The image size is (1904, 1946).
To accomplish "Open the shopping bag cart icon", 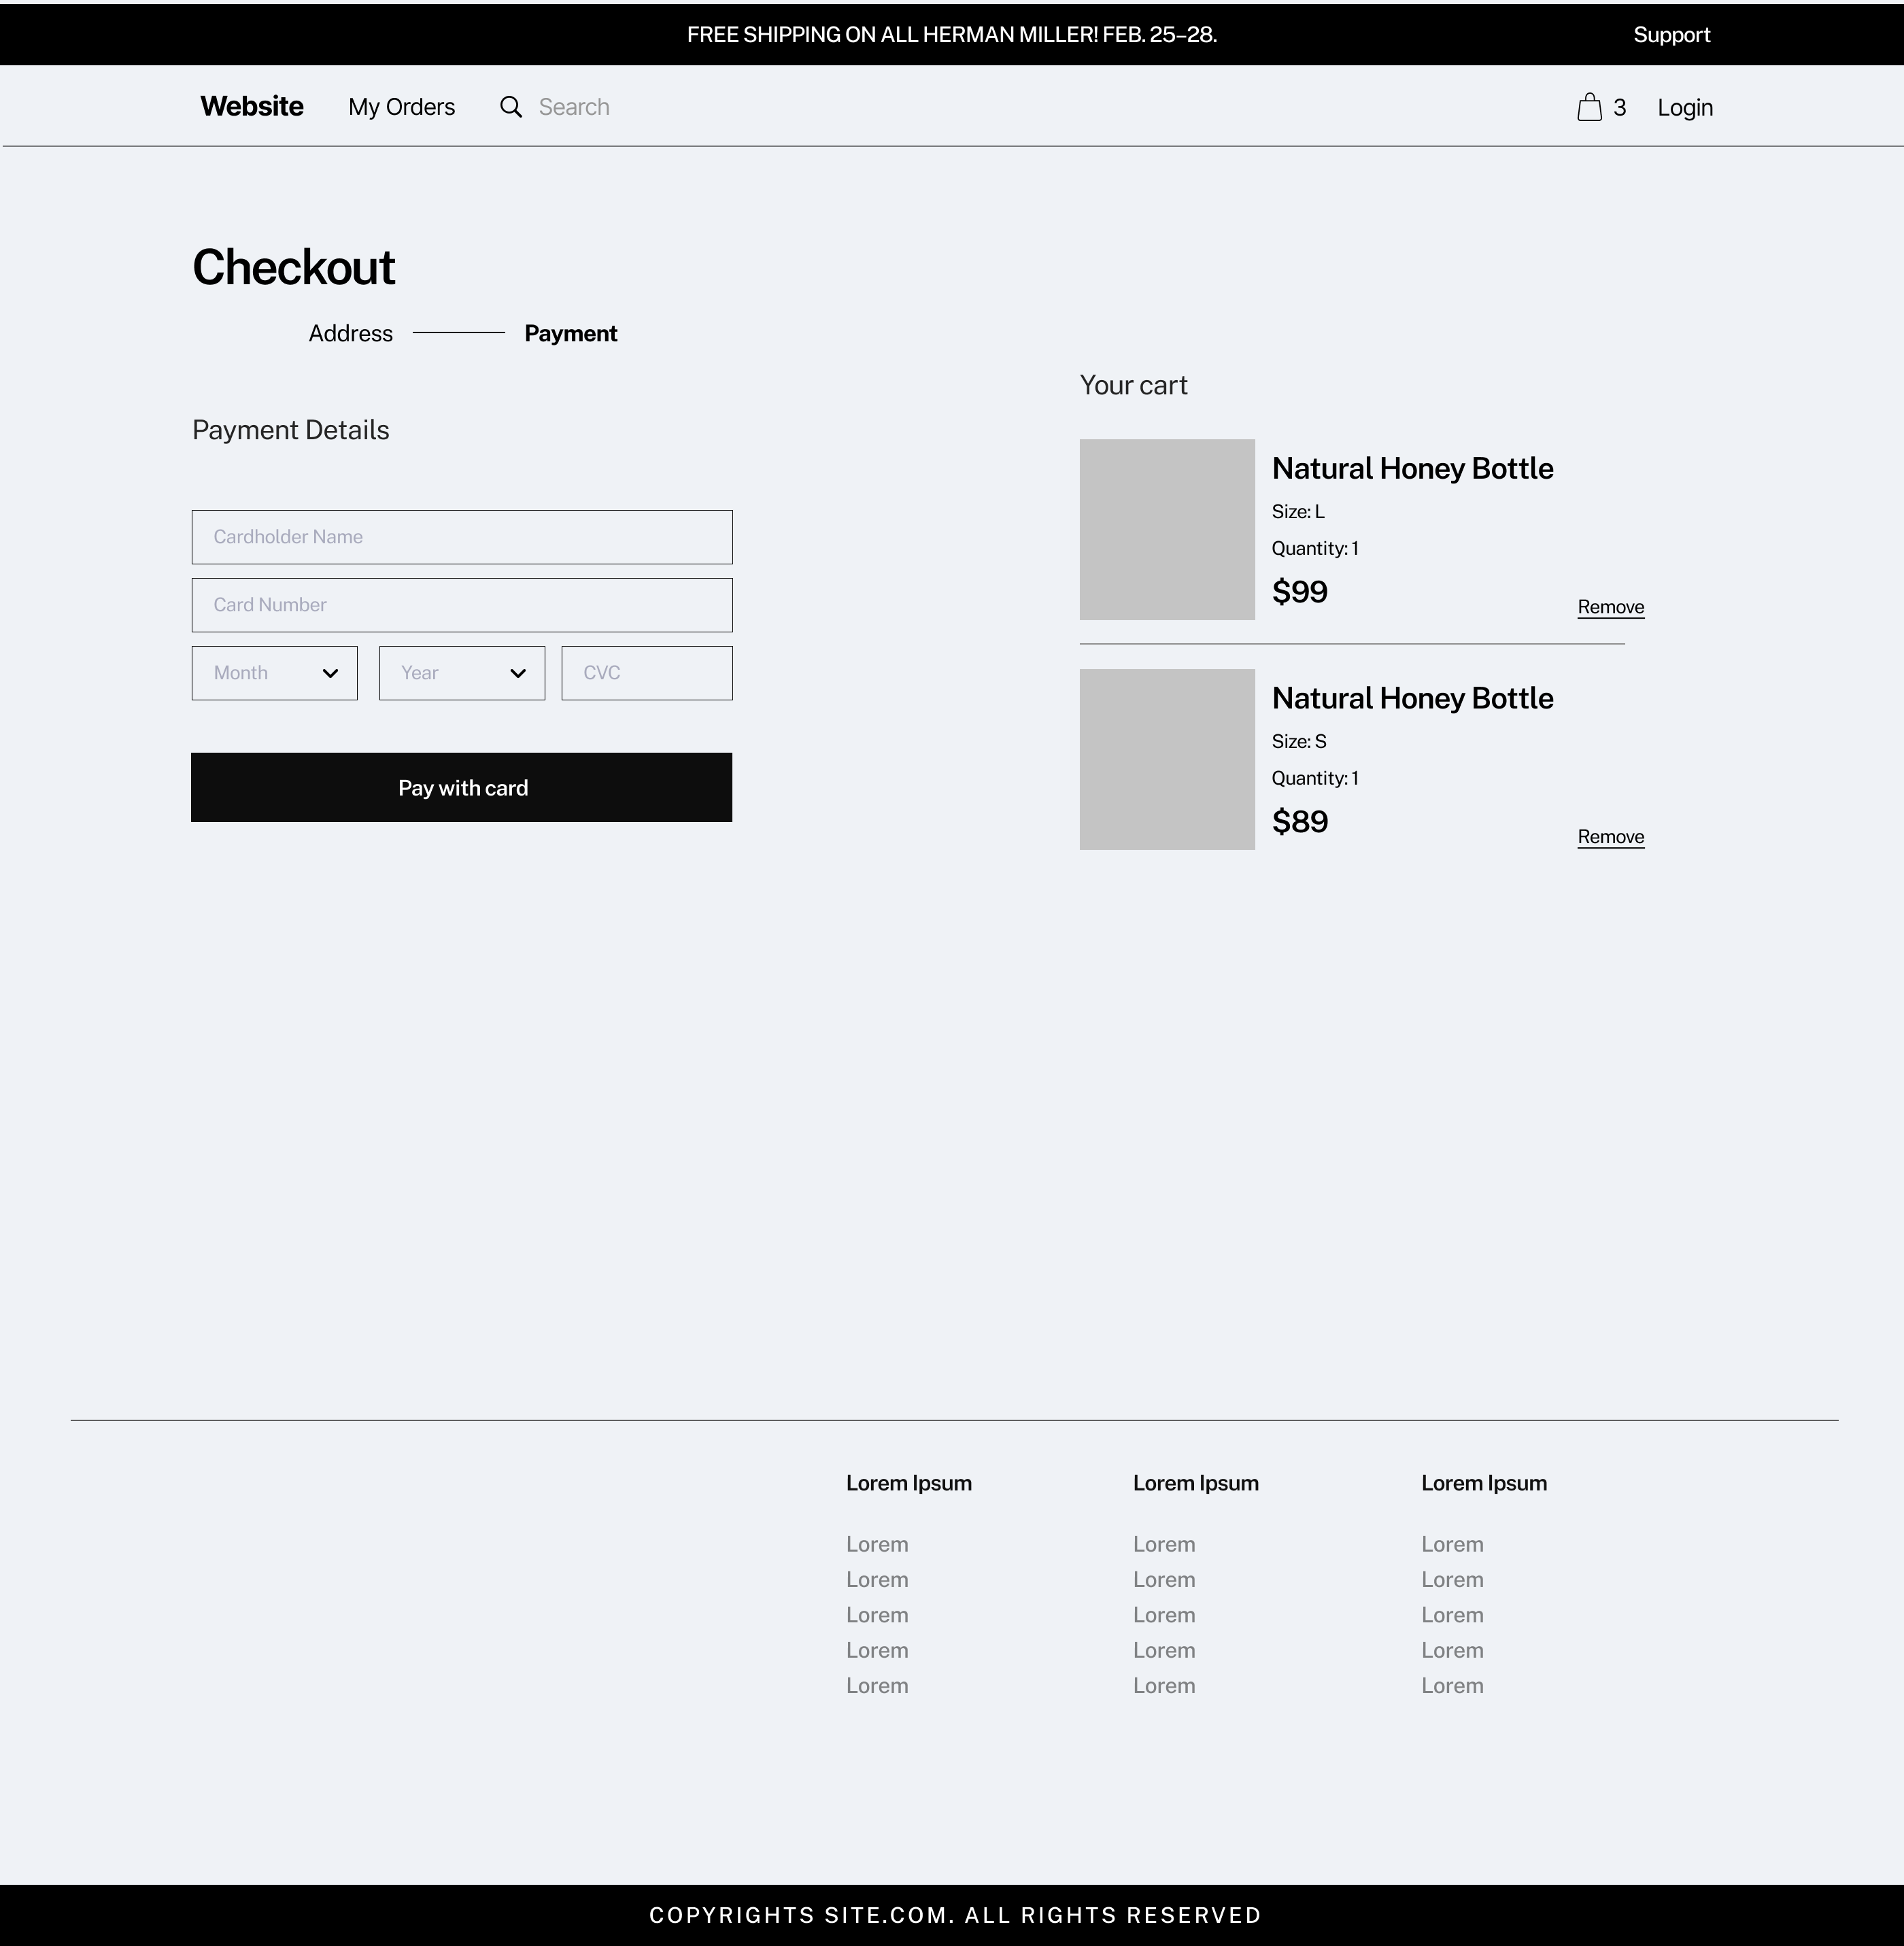I will (x=1589, y=107).
